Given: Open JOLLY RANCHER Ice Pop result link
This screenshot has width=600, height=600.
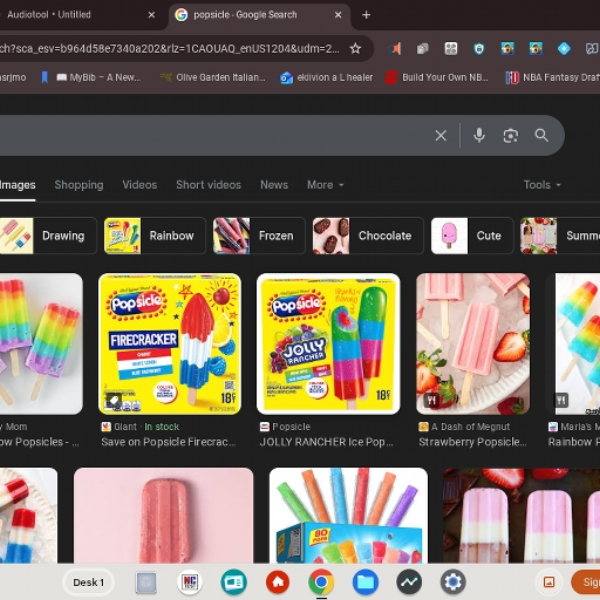Looking at the screenshot, I should pyautogui.click(x=326, y=442).
